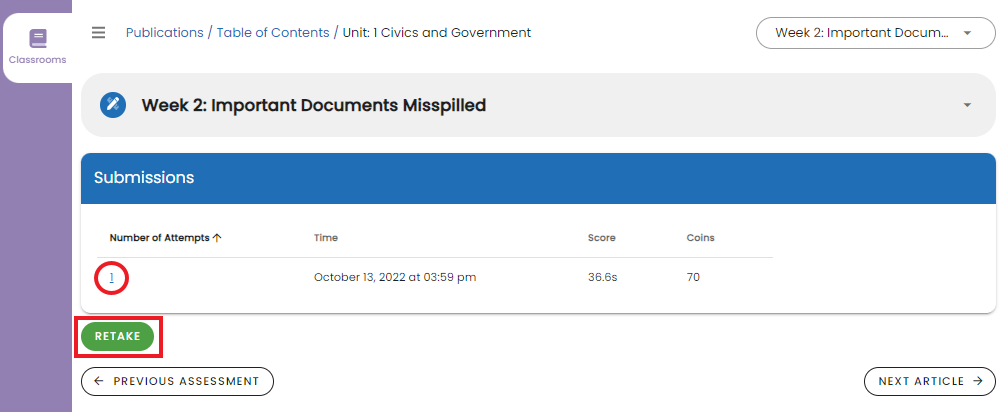Click the Time column header
The height and width of the screenshot is (412, 1007).
(326, 238)
